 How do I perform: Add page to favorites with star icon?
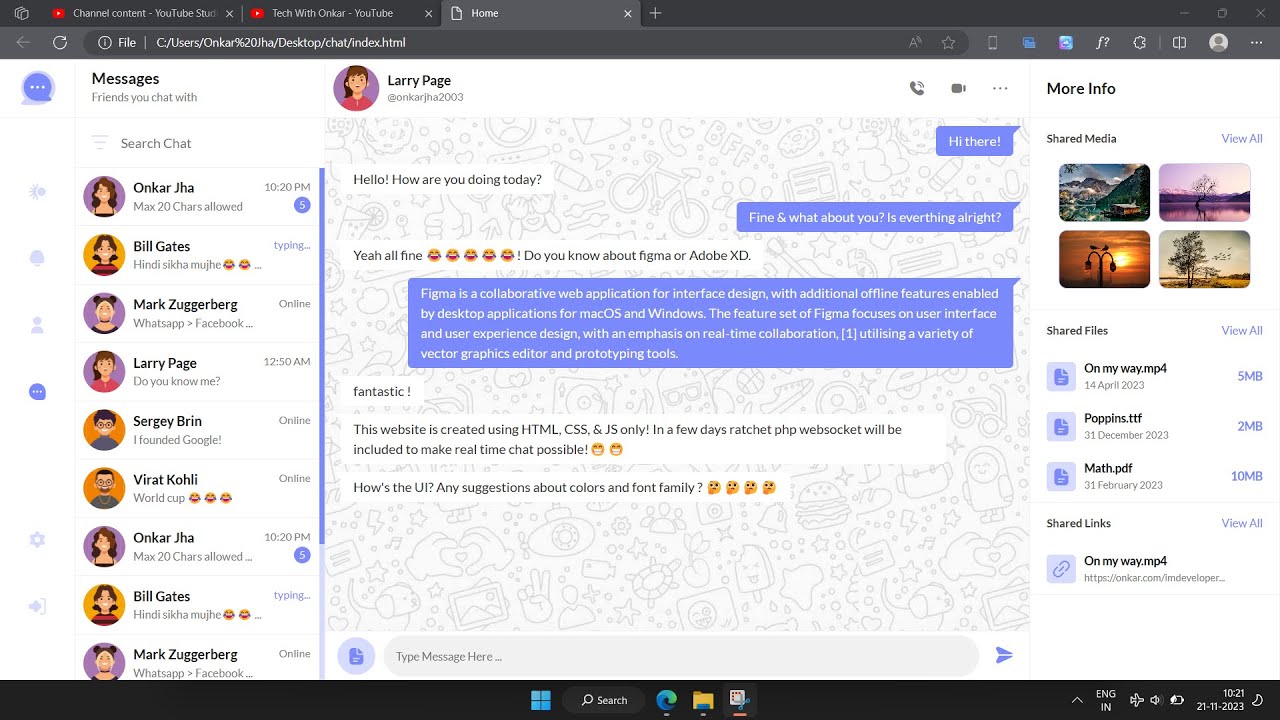point(948,43)
